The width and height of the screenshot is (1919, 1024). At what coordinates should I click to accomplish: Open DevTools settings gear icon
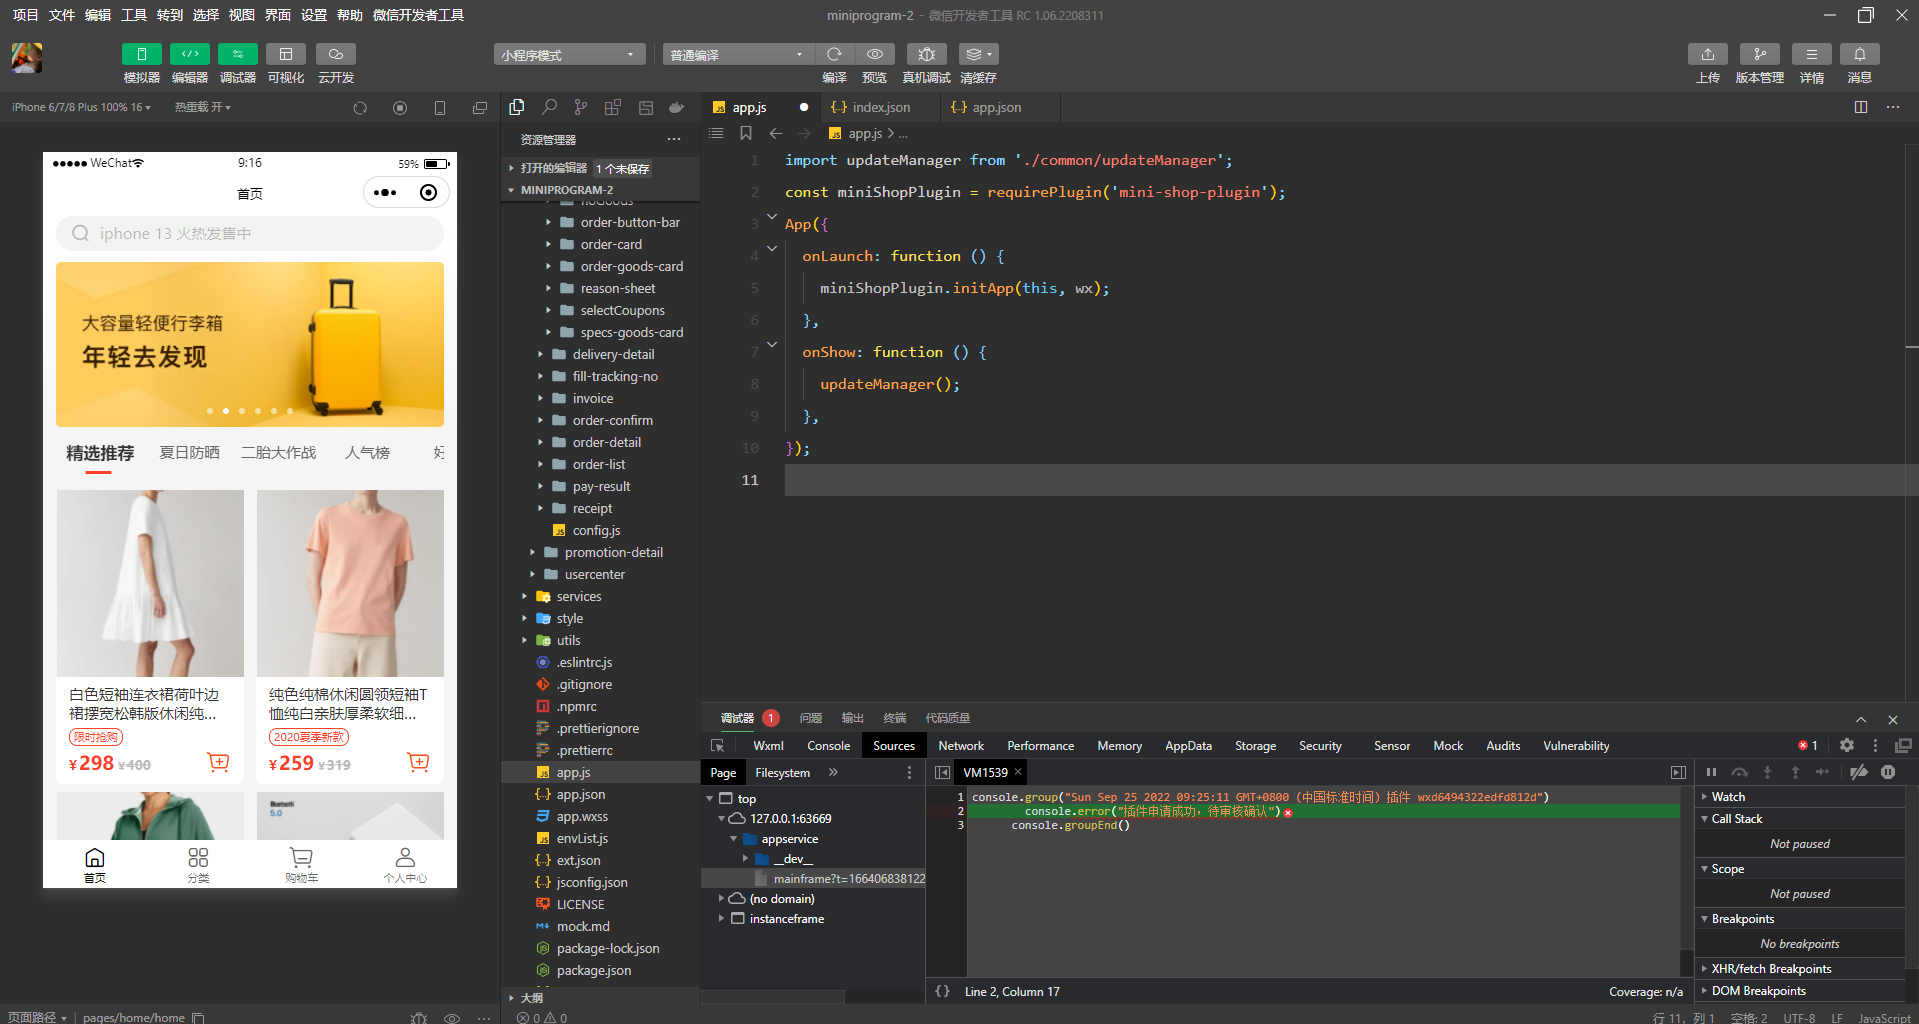[1847, 745]
